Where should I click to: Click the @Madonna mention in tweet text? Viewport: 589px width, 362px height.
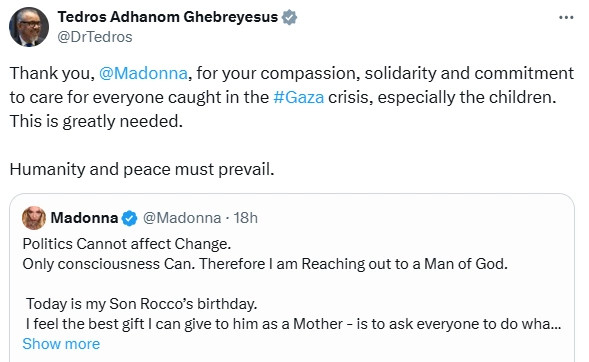[x=143, y=73]
